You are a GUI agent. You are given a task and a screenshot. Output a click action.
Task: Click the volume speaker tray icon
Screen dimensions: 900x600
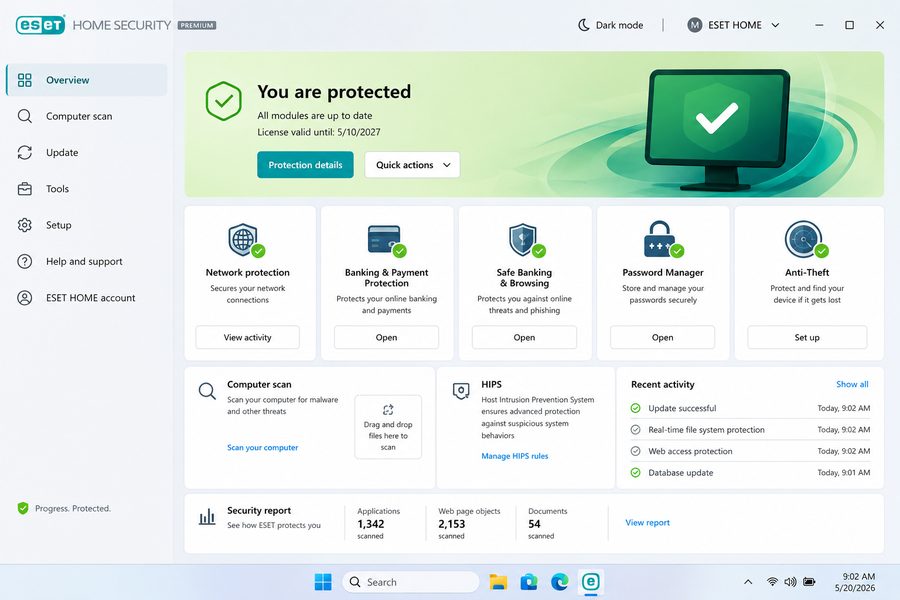[790, 582]
